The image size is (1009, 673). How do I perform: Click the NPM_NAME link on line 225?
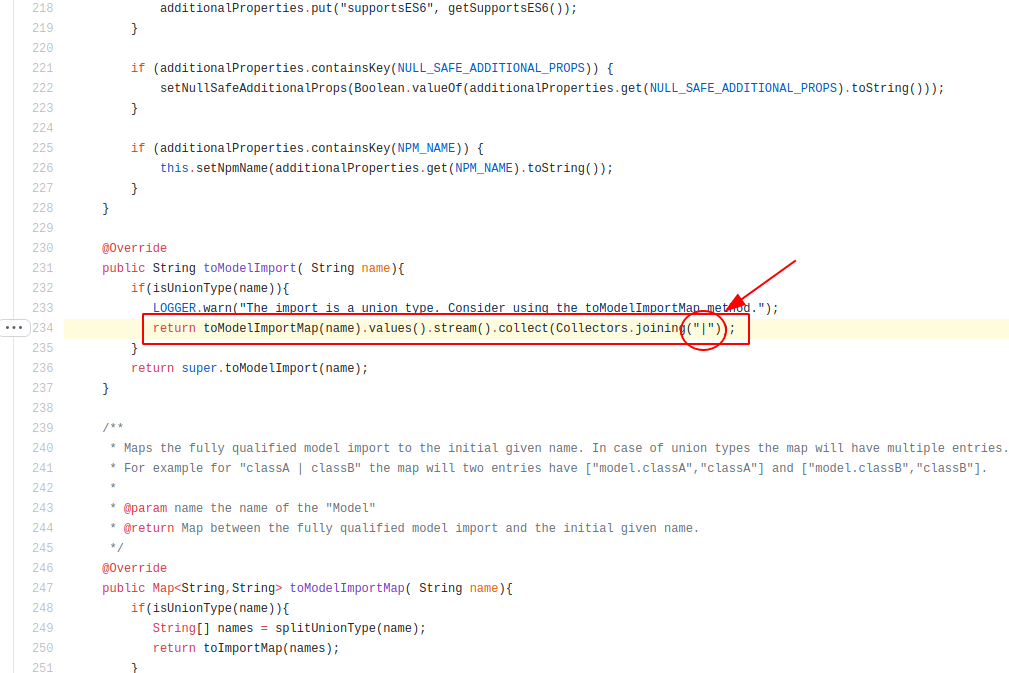click(x=425, y=147)
